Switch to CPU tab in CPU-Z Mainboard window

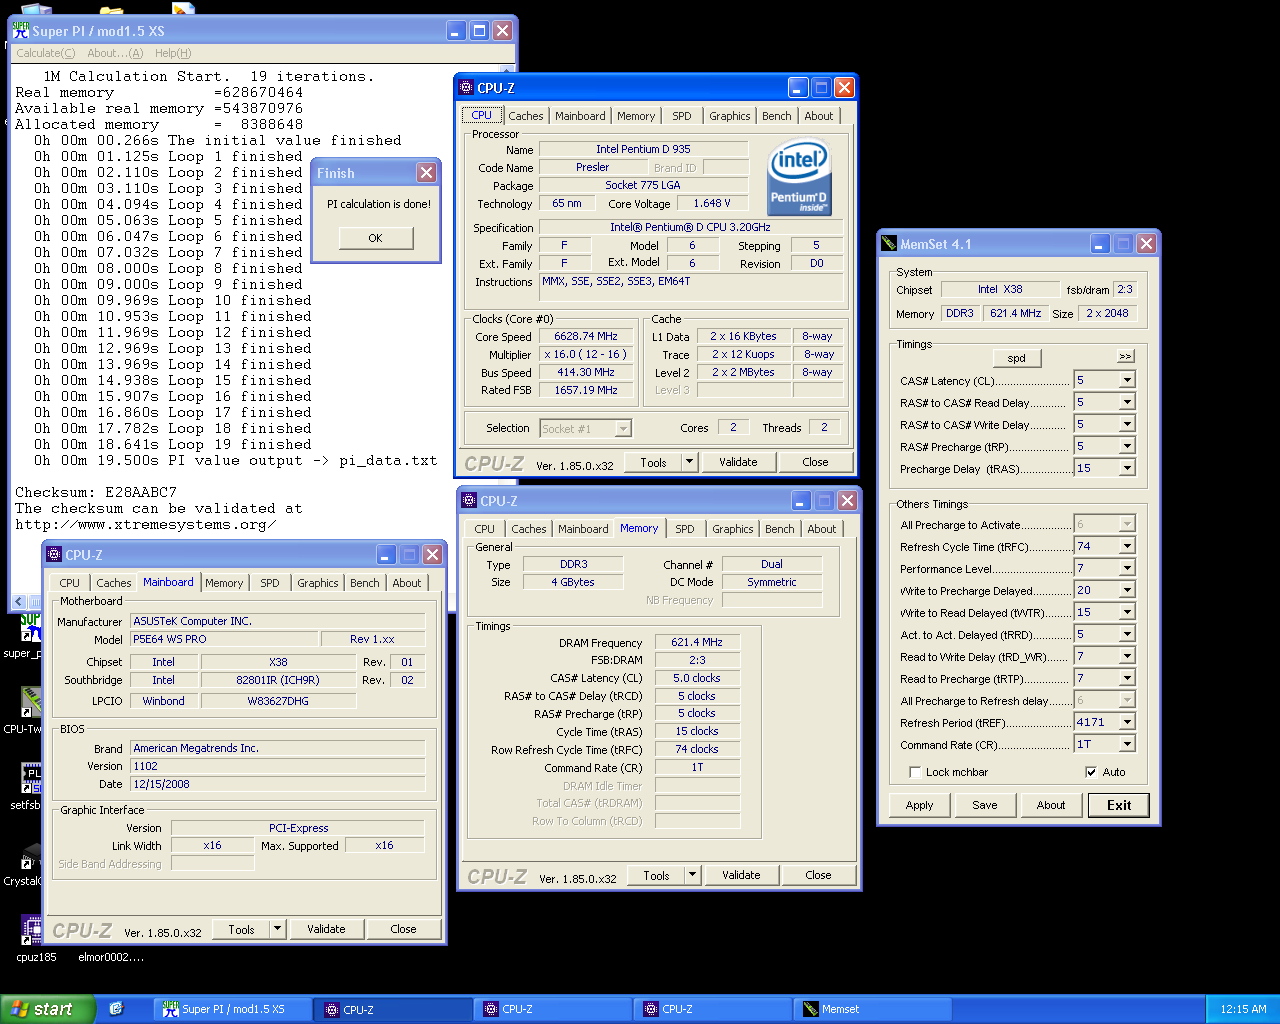[70, 583]
